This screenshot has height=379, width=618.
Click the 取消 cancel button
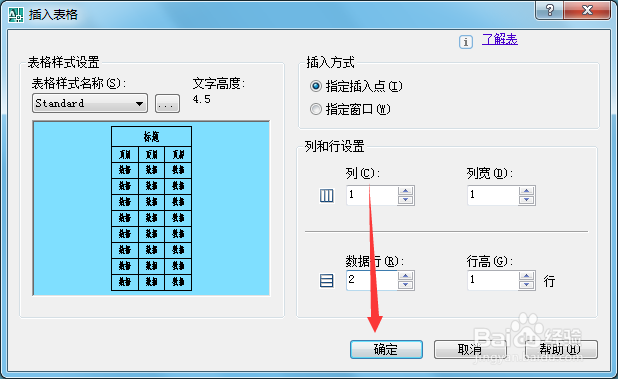[x=470, y=349]
